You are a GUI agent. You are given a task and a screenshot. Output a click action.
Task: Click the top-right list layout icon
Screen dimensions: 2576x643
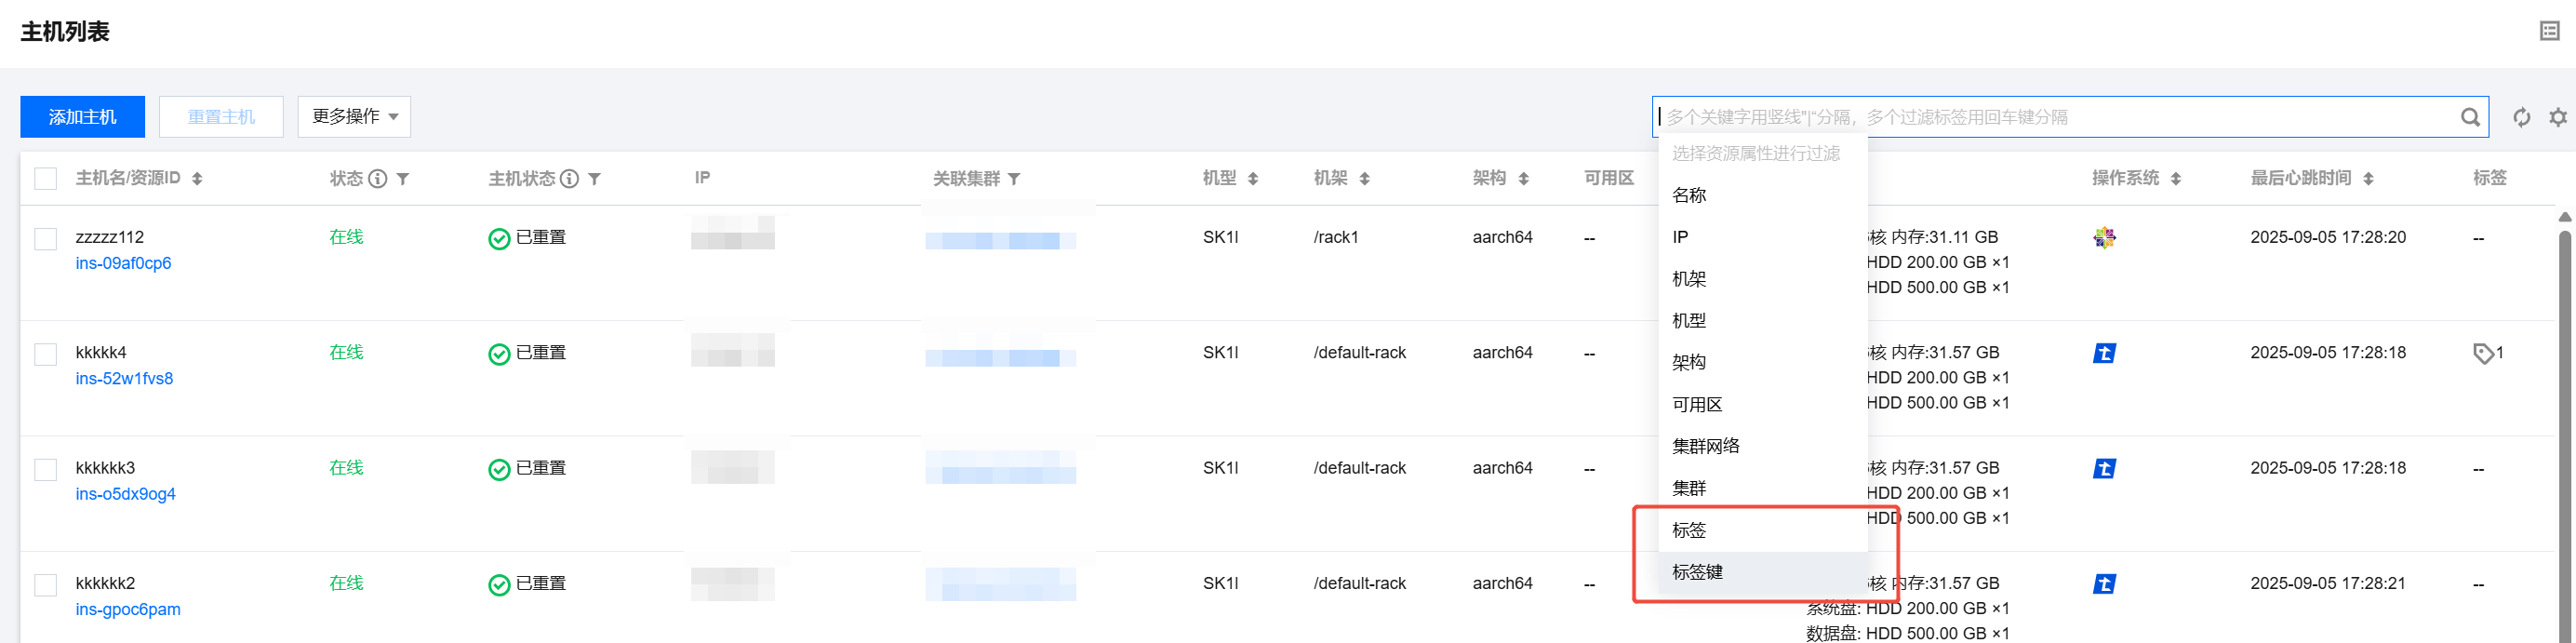(x=2549, y=31)
